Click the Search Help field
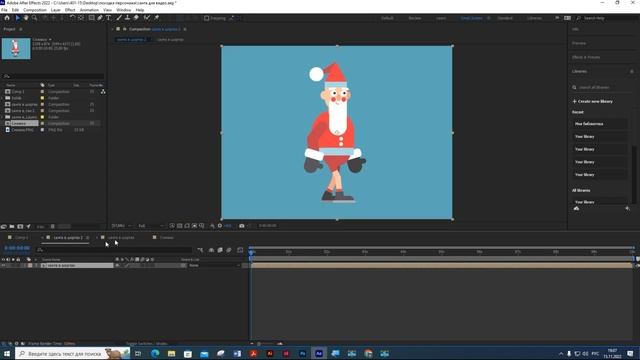 click(x=608, y=18)
